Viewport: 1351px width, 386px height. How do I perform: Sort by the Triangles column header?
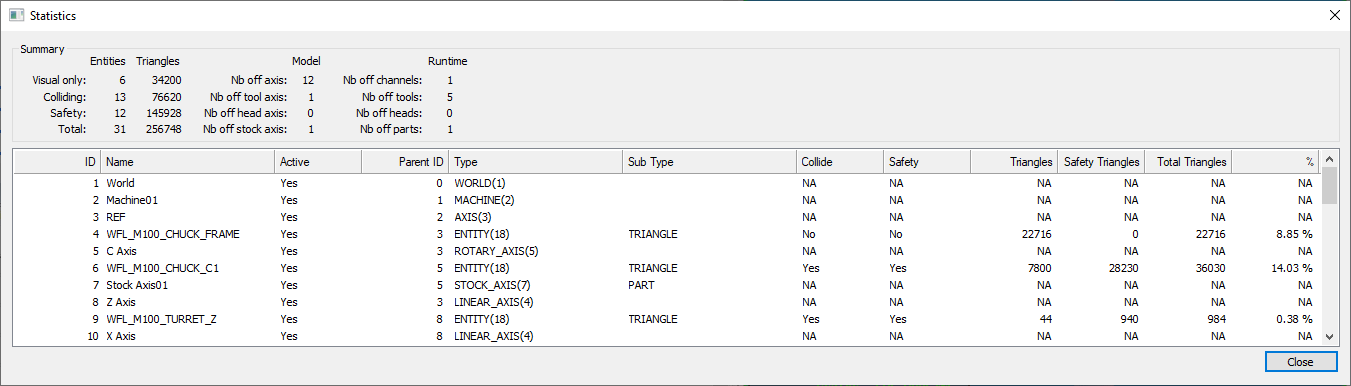coord(1014,161)
